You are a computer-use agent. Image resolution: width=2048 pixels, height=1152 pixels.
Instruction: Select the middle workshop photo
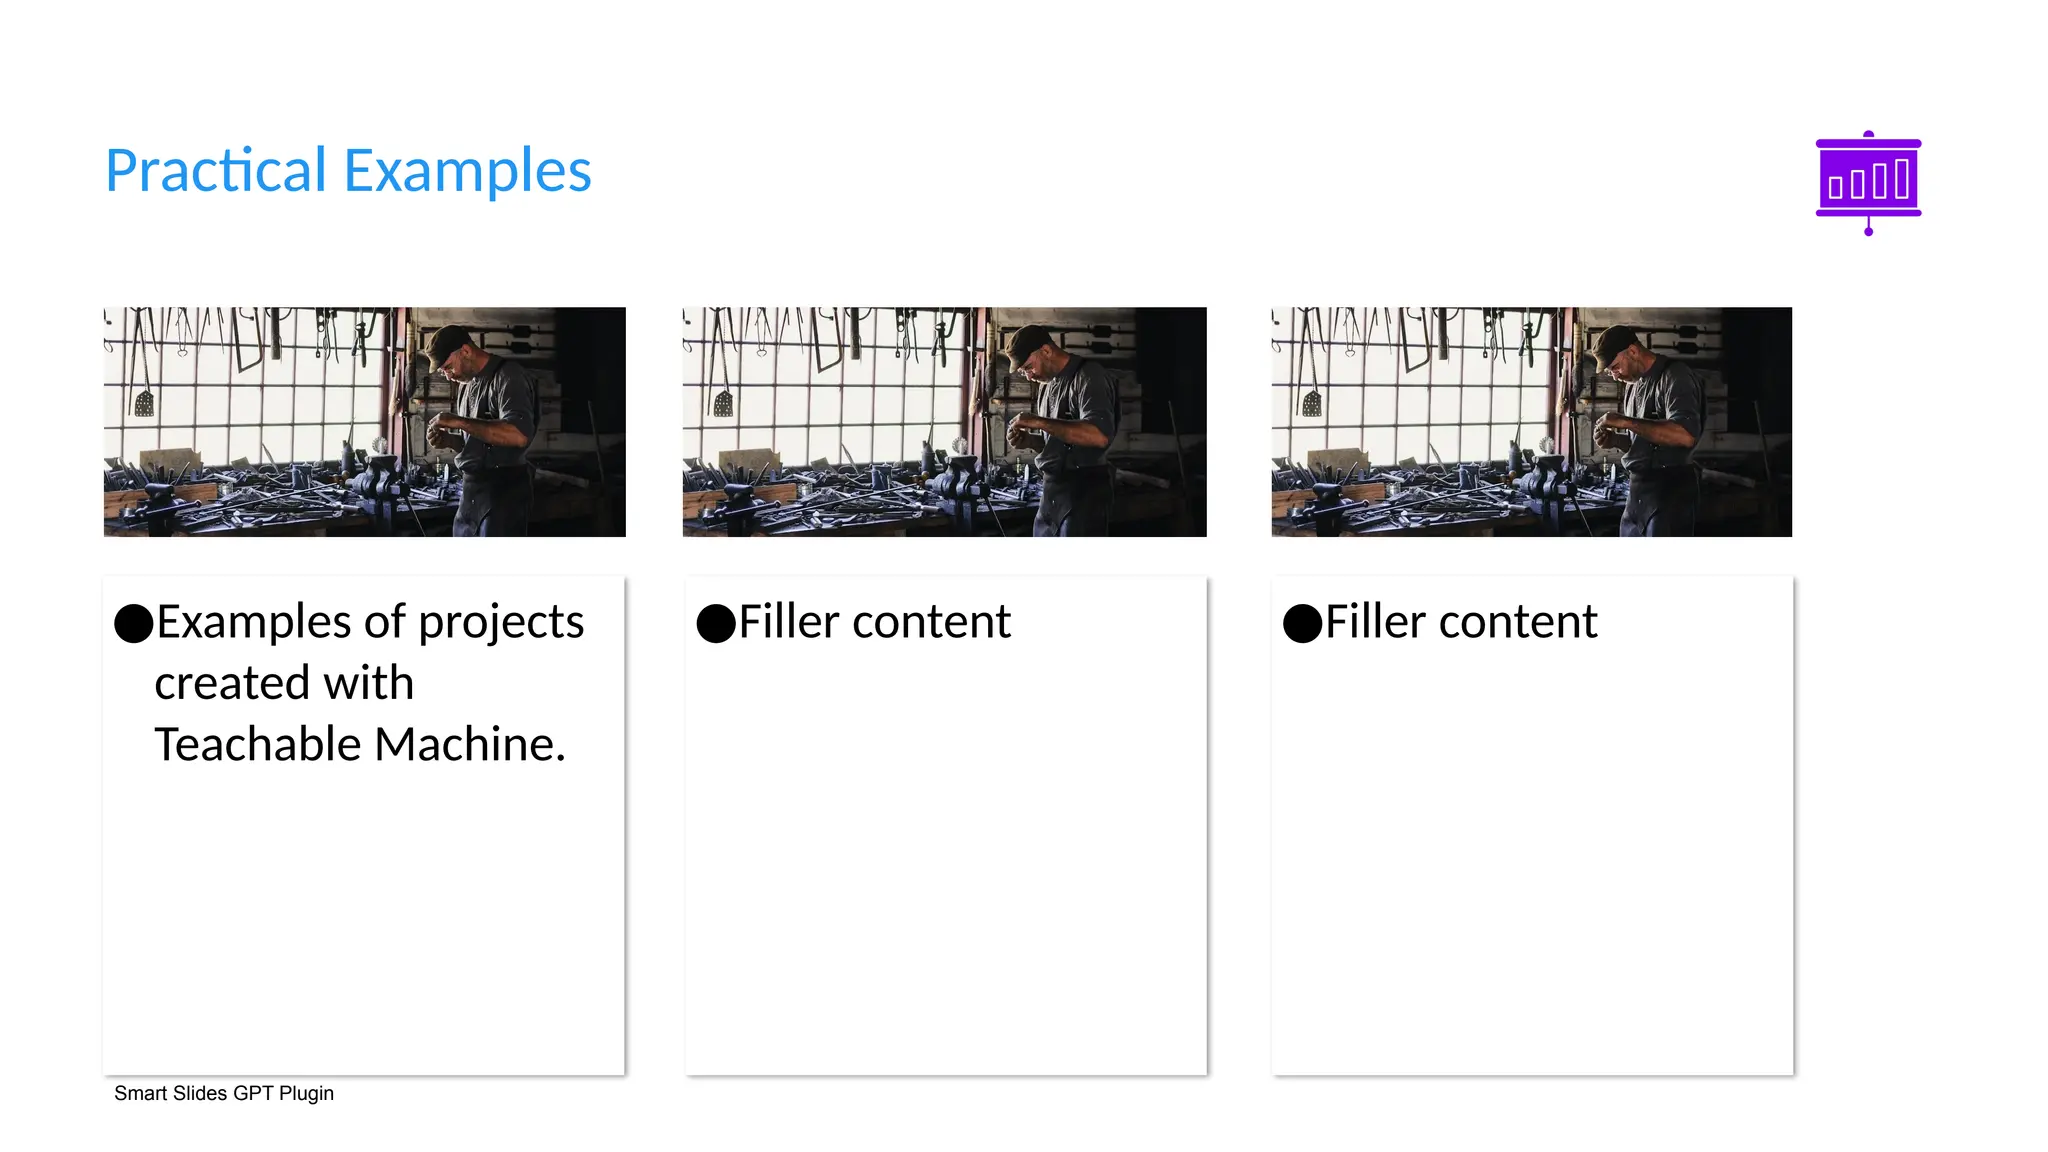tap(944, 421)
